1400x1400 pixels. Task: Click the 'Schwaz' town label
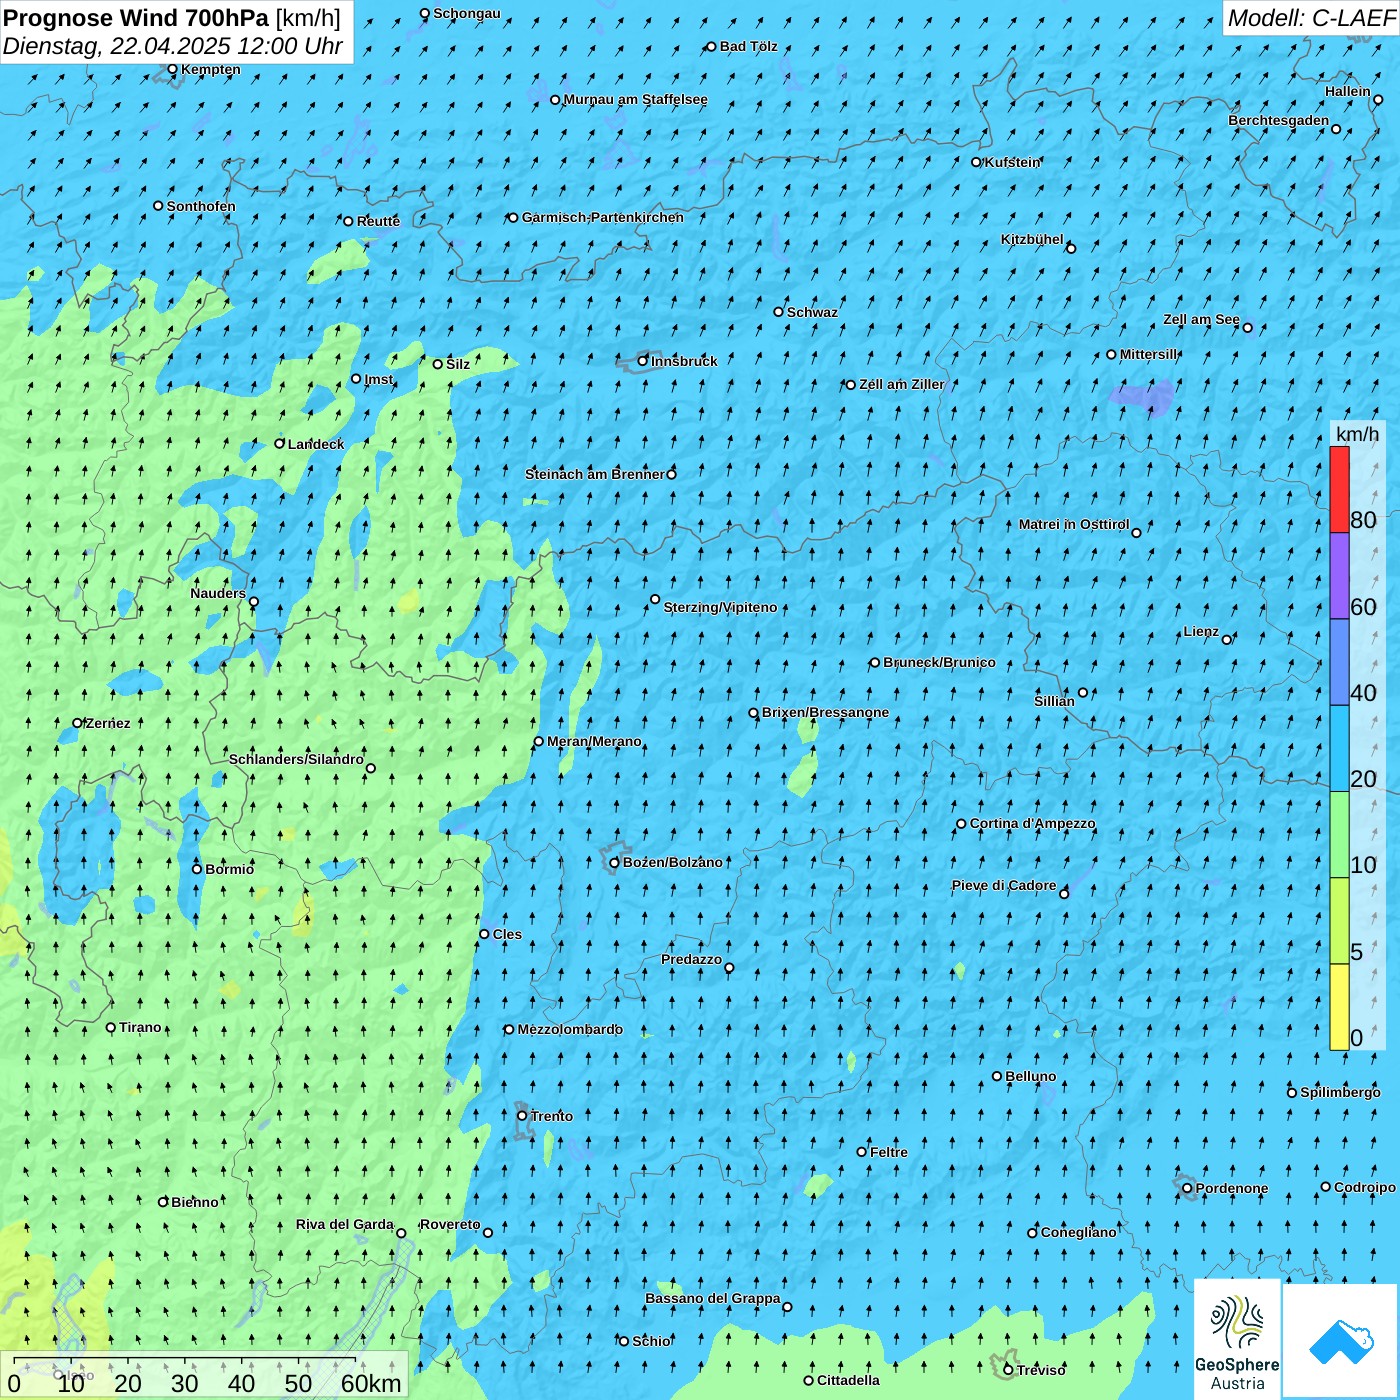click(812, 312)
